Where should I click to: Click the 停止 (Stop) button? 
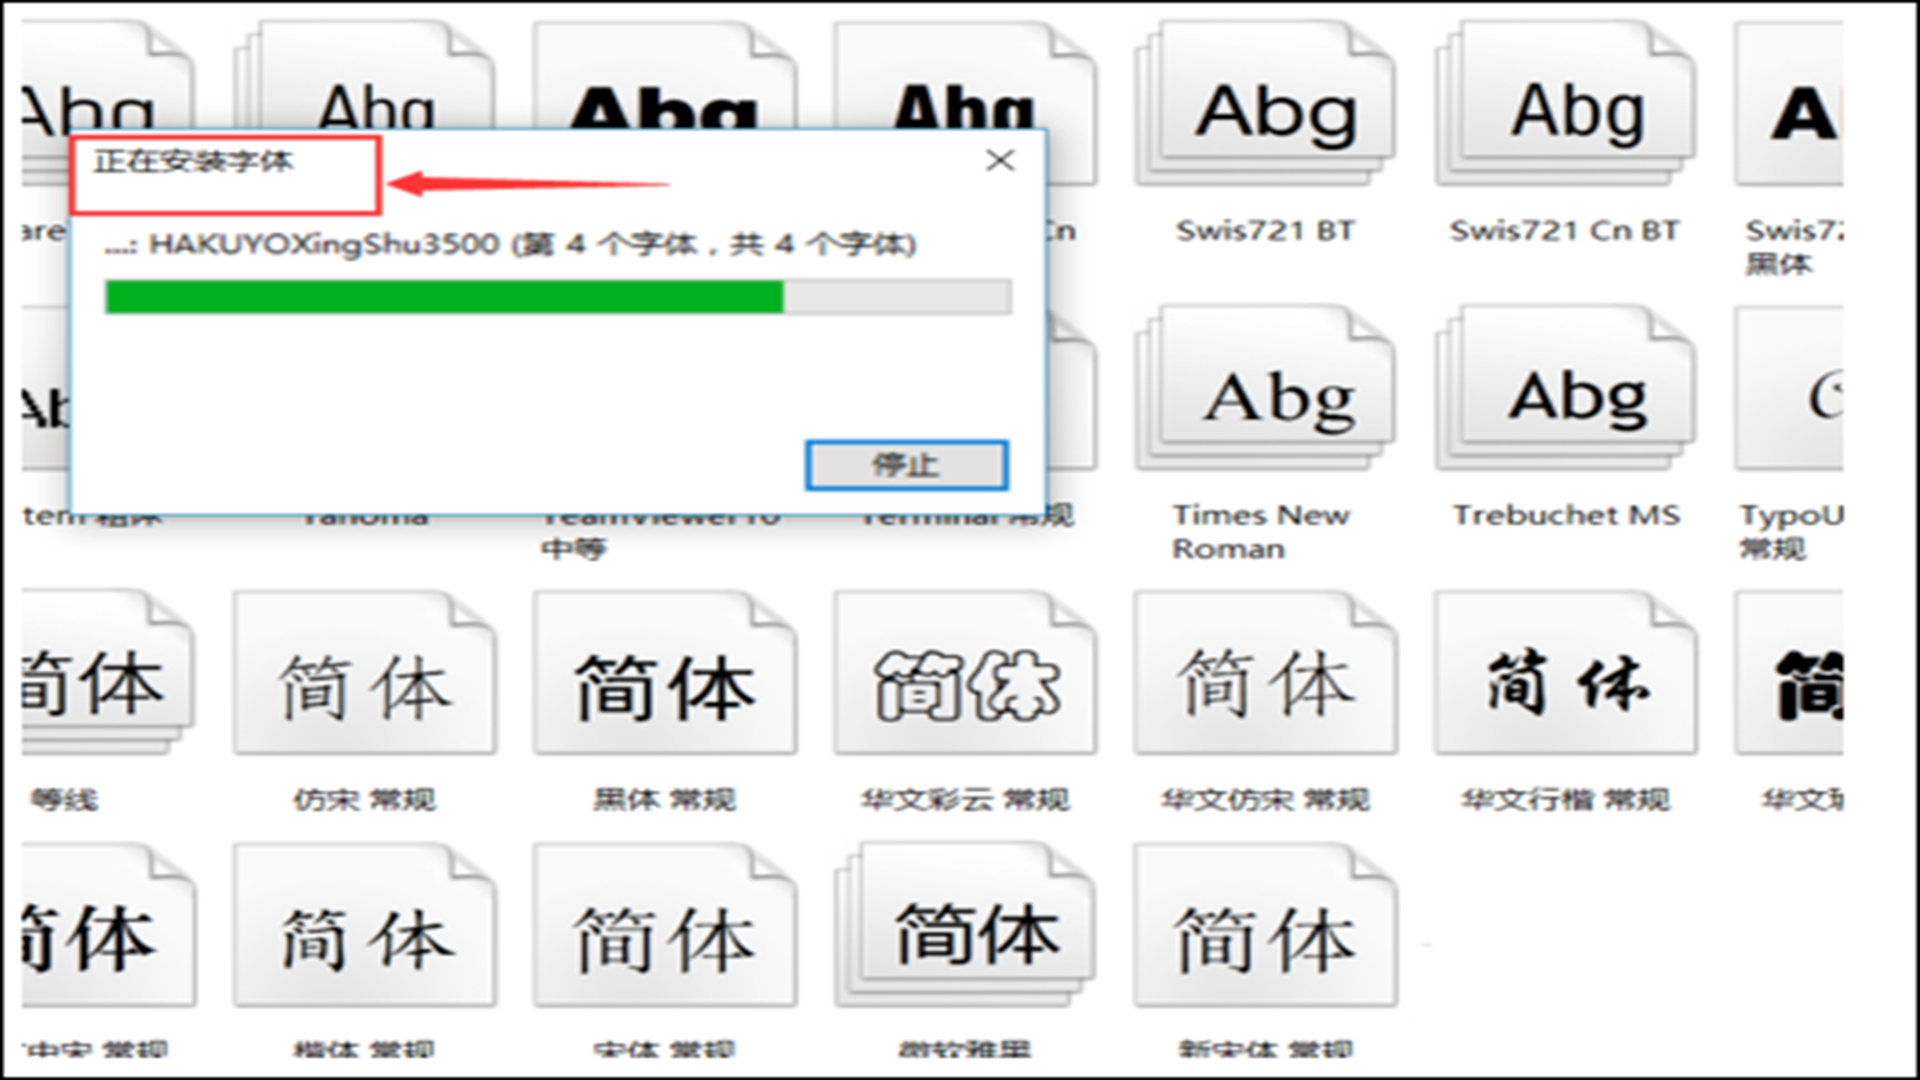click(906, 465)
